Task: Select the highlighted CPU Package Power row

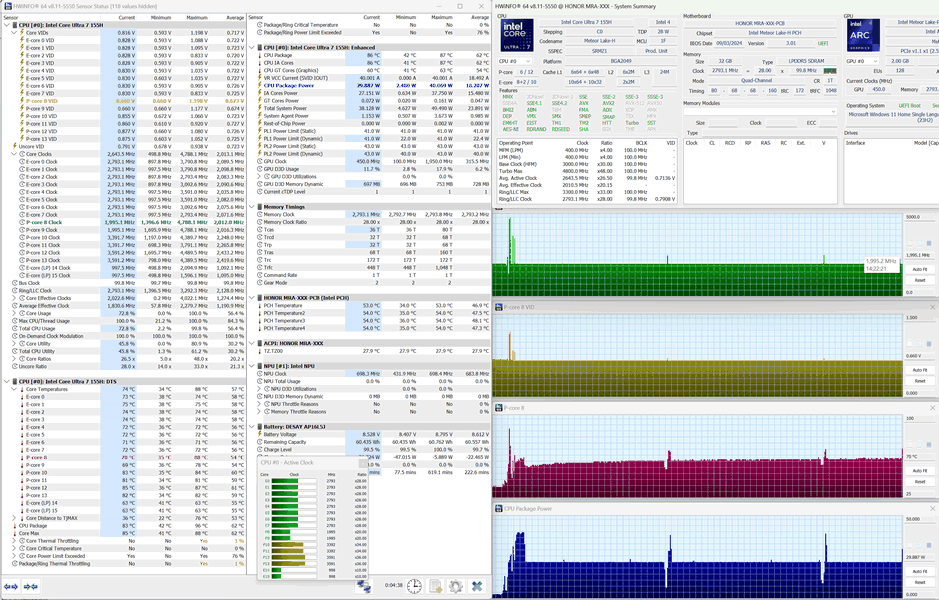Action: coord(372,86)
